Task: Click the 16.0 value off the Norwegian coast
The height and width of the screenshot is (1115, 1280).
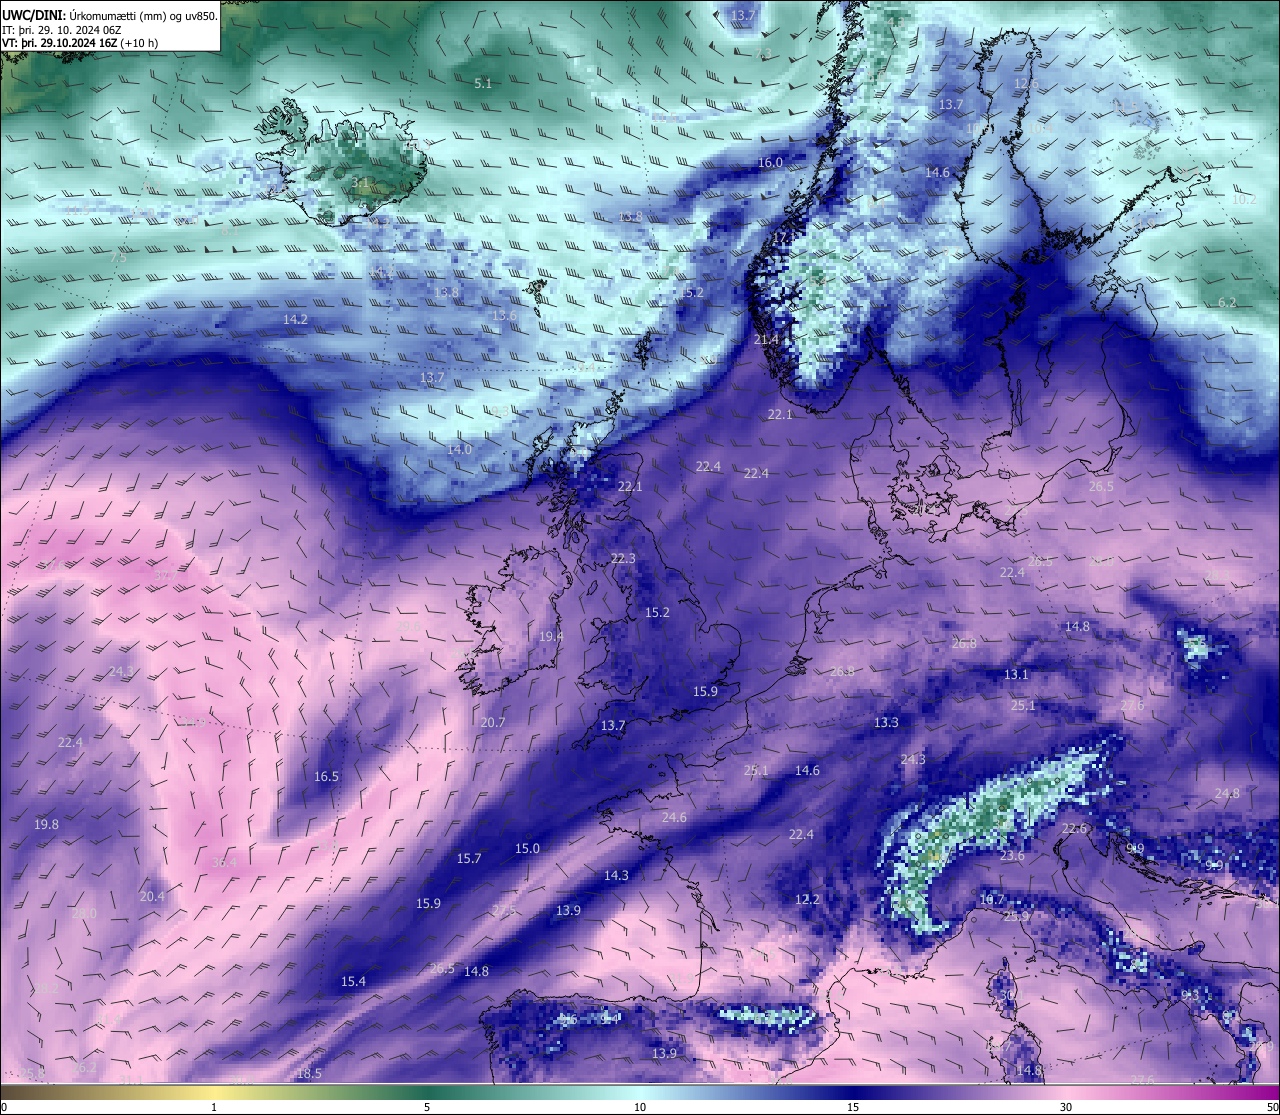Action: point(770,163)
